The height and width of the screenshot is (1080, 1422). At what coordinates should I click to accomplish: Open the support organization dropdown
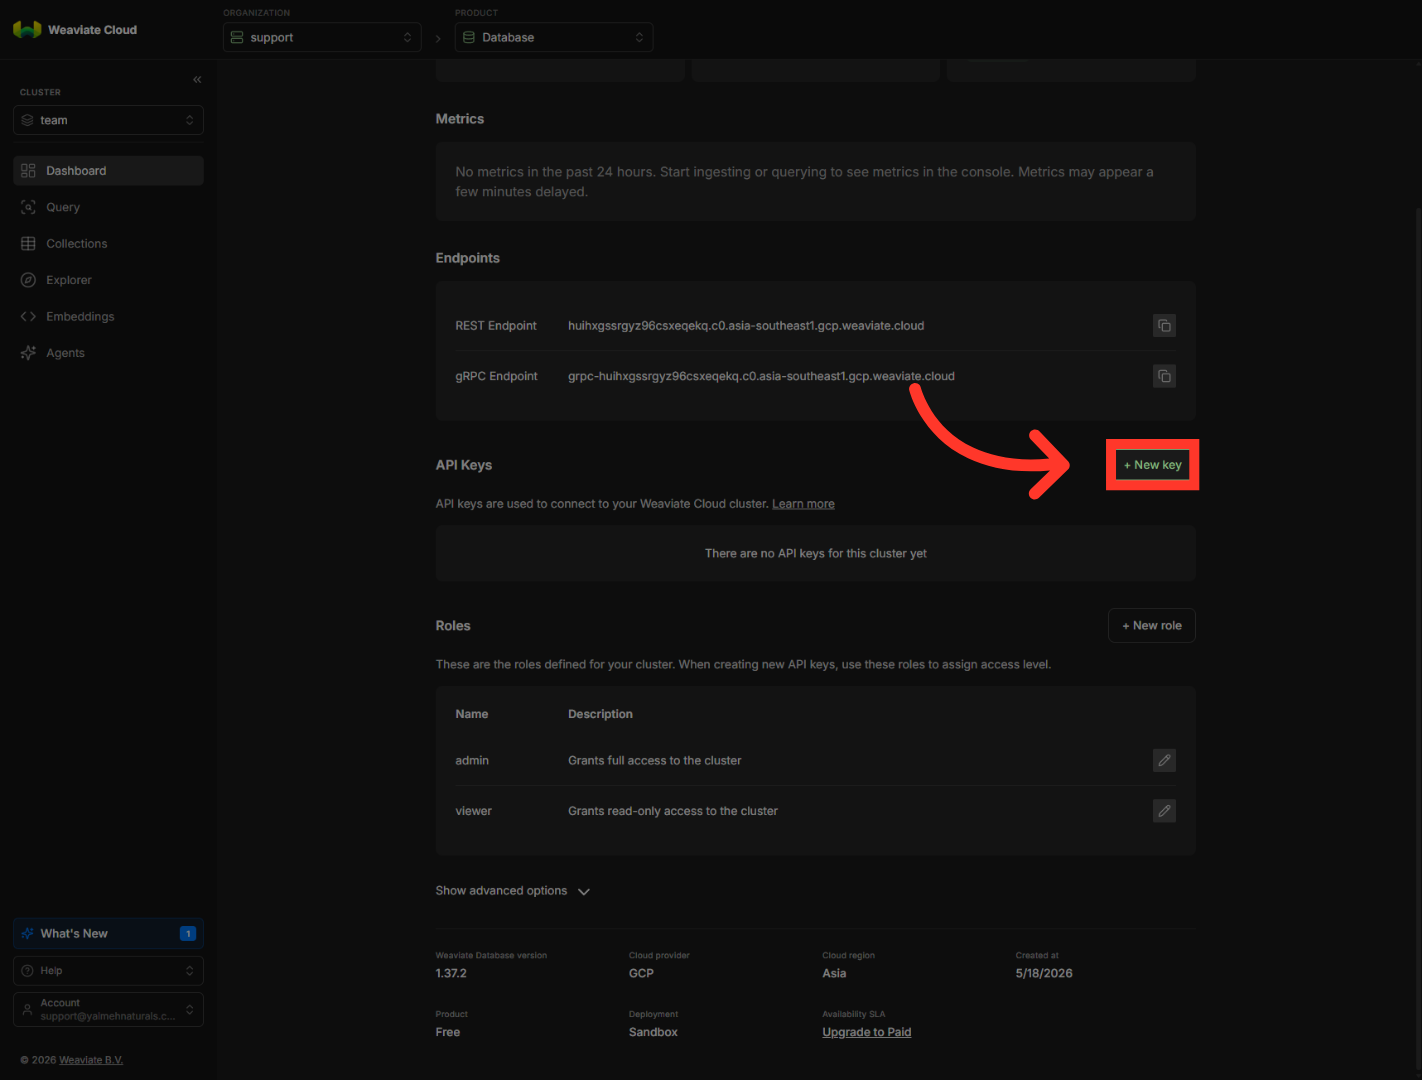322,37
